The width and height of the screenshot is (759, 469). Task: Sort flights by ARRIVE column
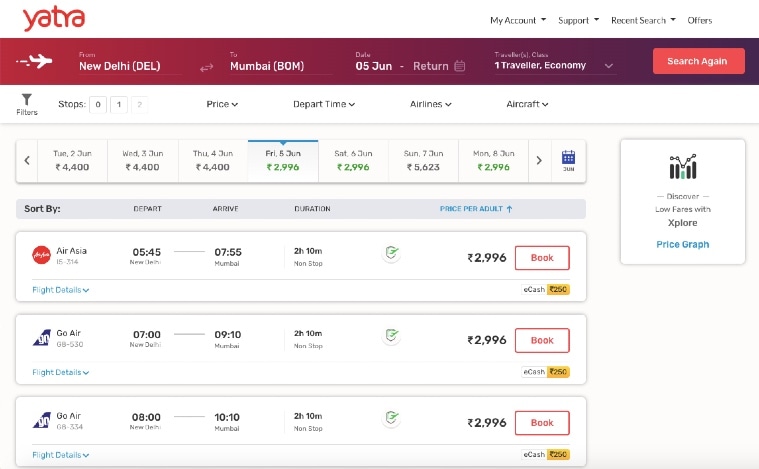click(225, 209)
